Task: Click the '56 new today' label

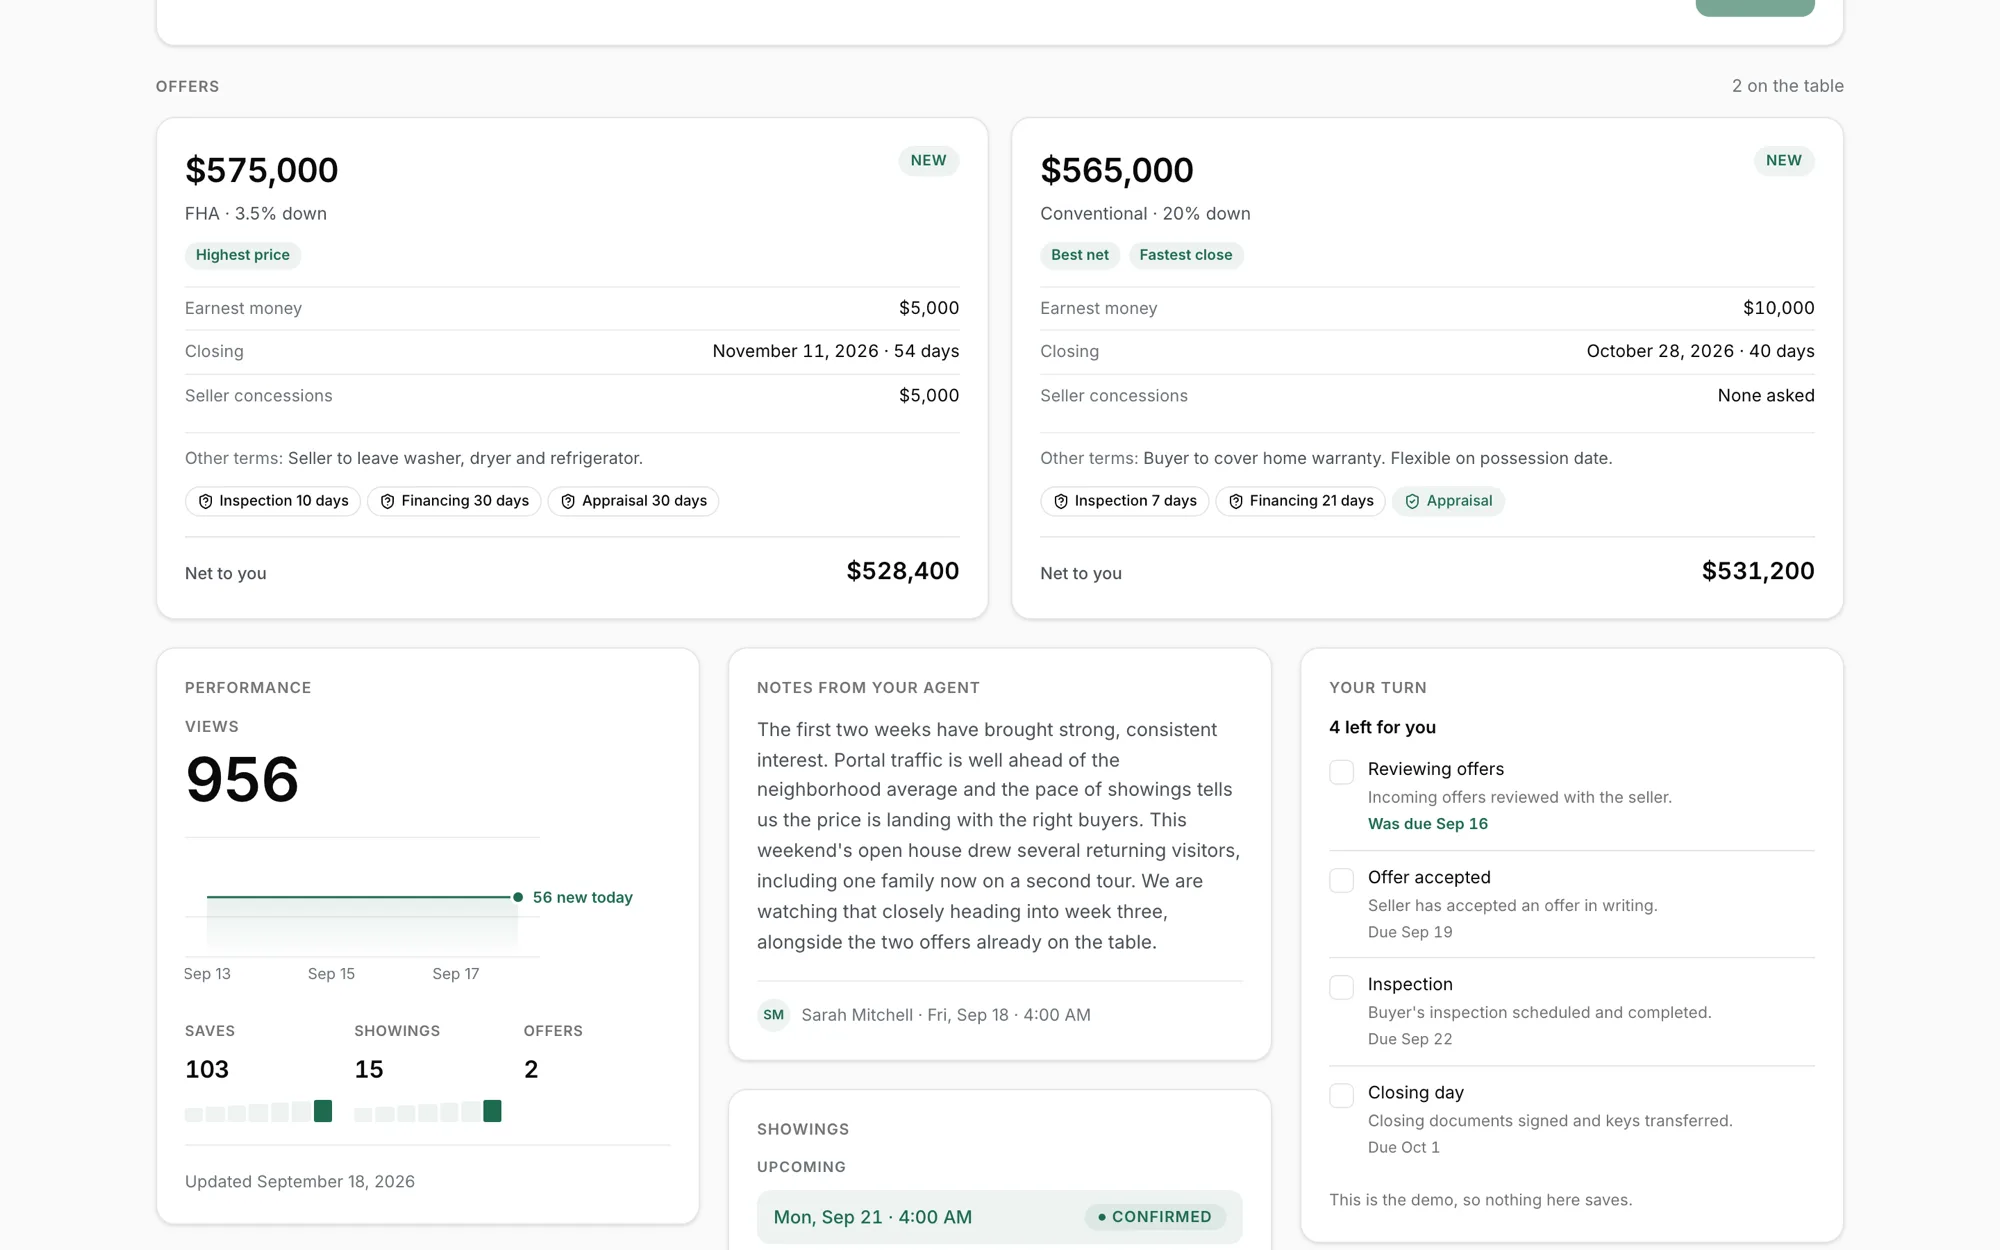Action: [583, 898]
